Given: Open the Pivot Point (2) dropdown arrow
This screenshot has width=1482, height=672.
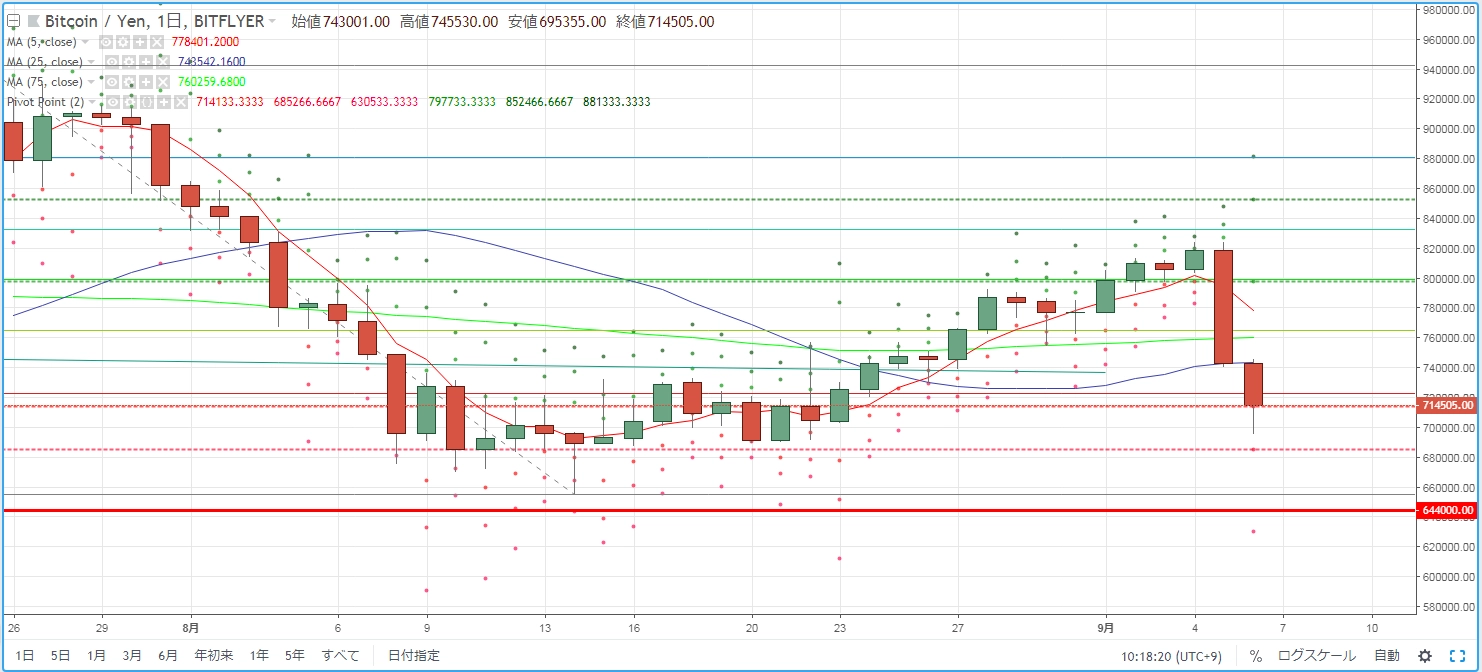Looking at the screenshot, I should 92,102.
